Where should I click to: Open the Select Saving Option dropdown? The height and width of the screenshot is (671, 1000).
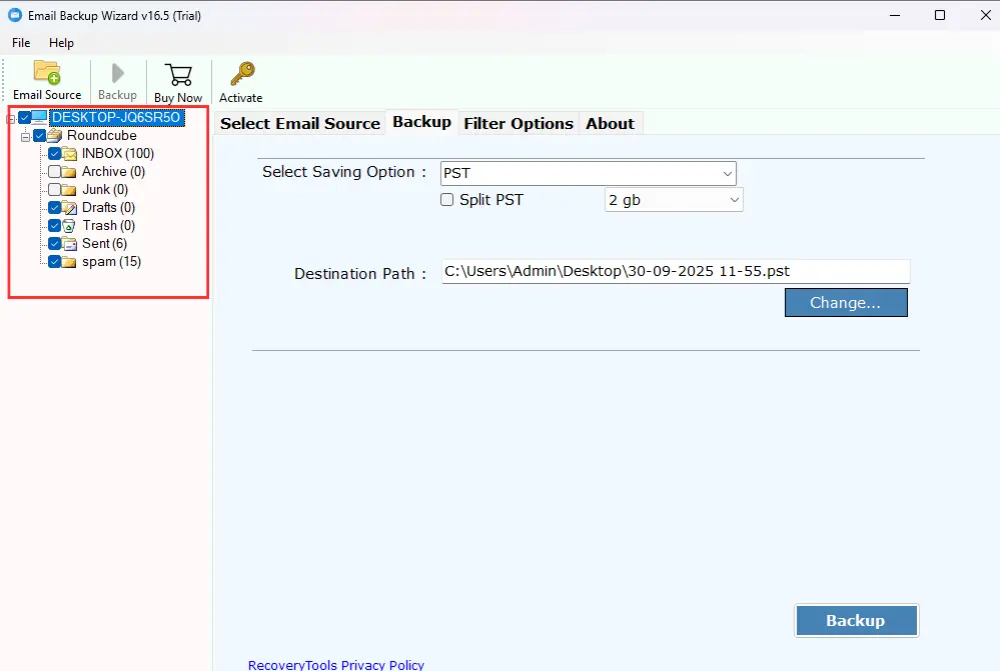pyautogui.click(x=588, y=173)
